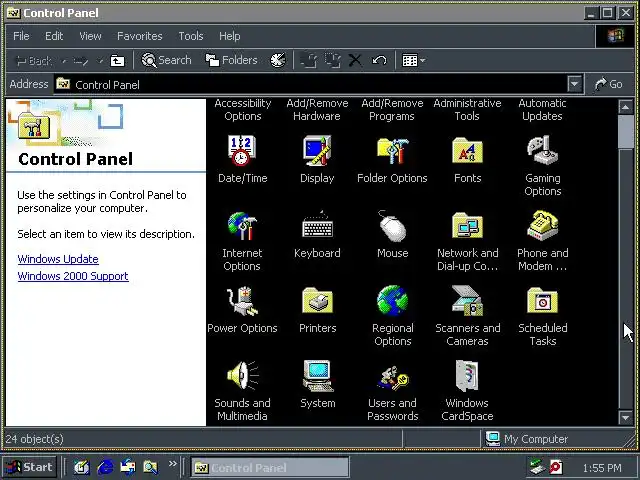The height and width of the screenshot is (480, 640).
Task: Click the Back toolbar button
Action: pyautogui.click(x=34, y=61)
